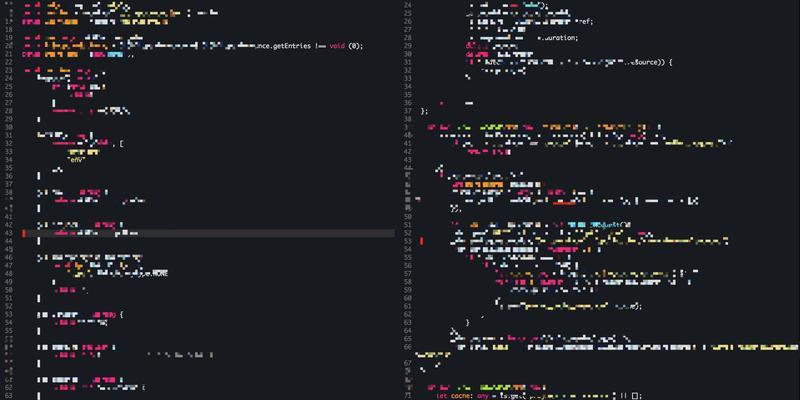
Task: Click line number 62 in left pane gutter
Action: coord(9,387)
